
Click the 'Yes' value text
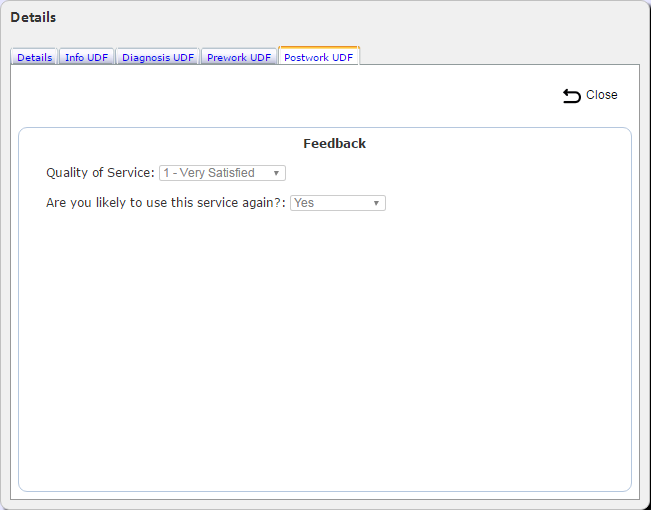(304, 203)
